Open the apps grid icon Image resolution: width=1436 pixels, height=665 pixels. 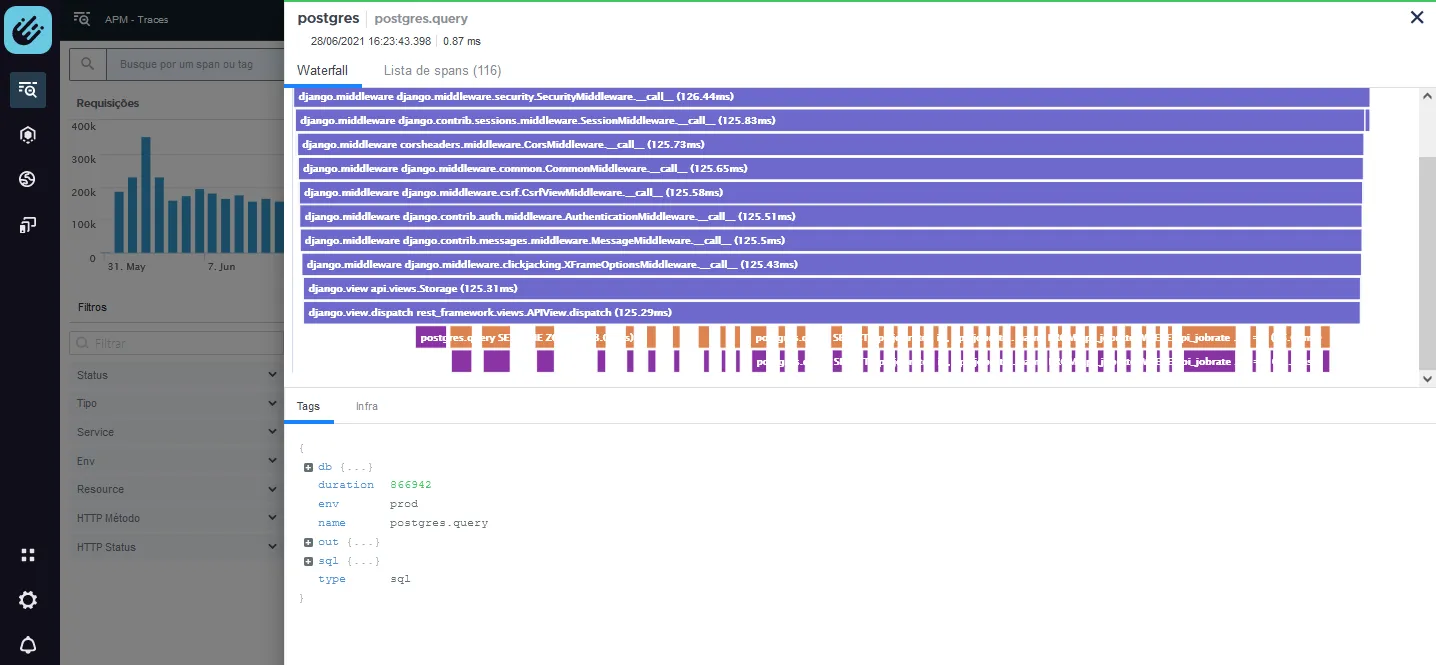(x=28, y=555)
